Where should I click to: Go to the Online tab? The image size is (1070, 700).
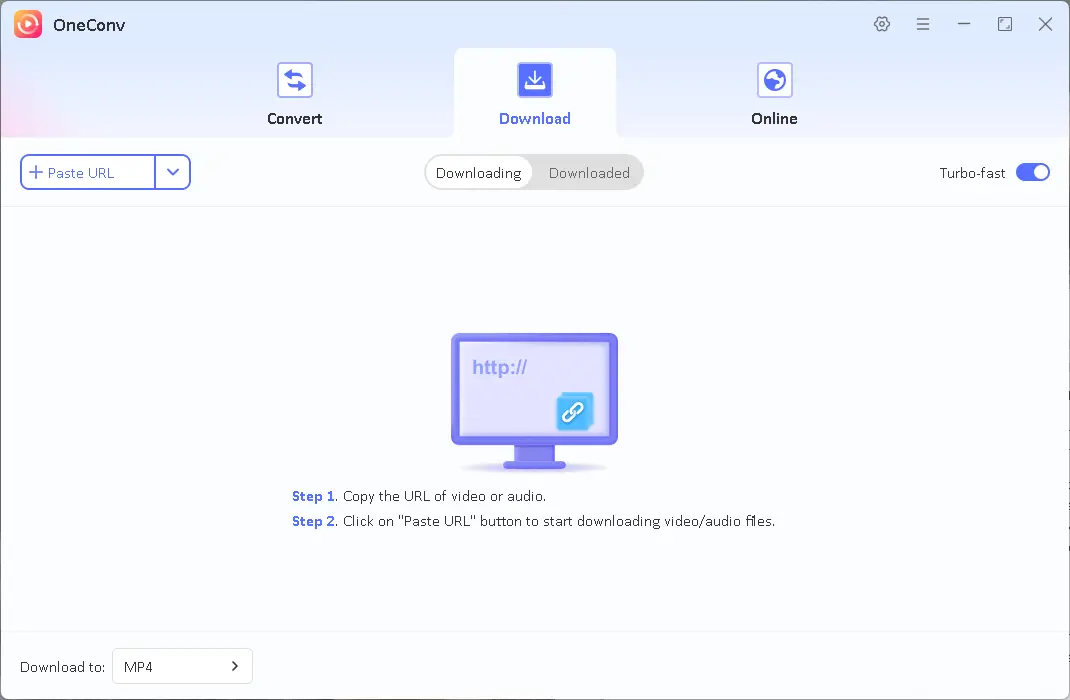click(x=775, y=118)
